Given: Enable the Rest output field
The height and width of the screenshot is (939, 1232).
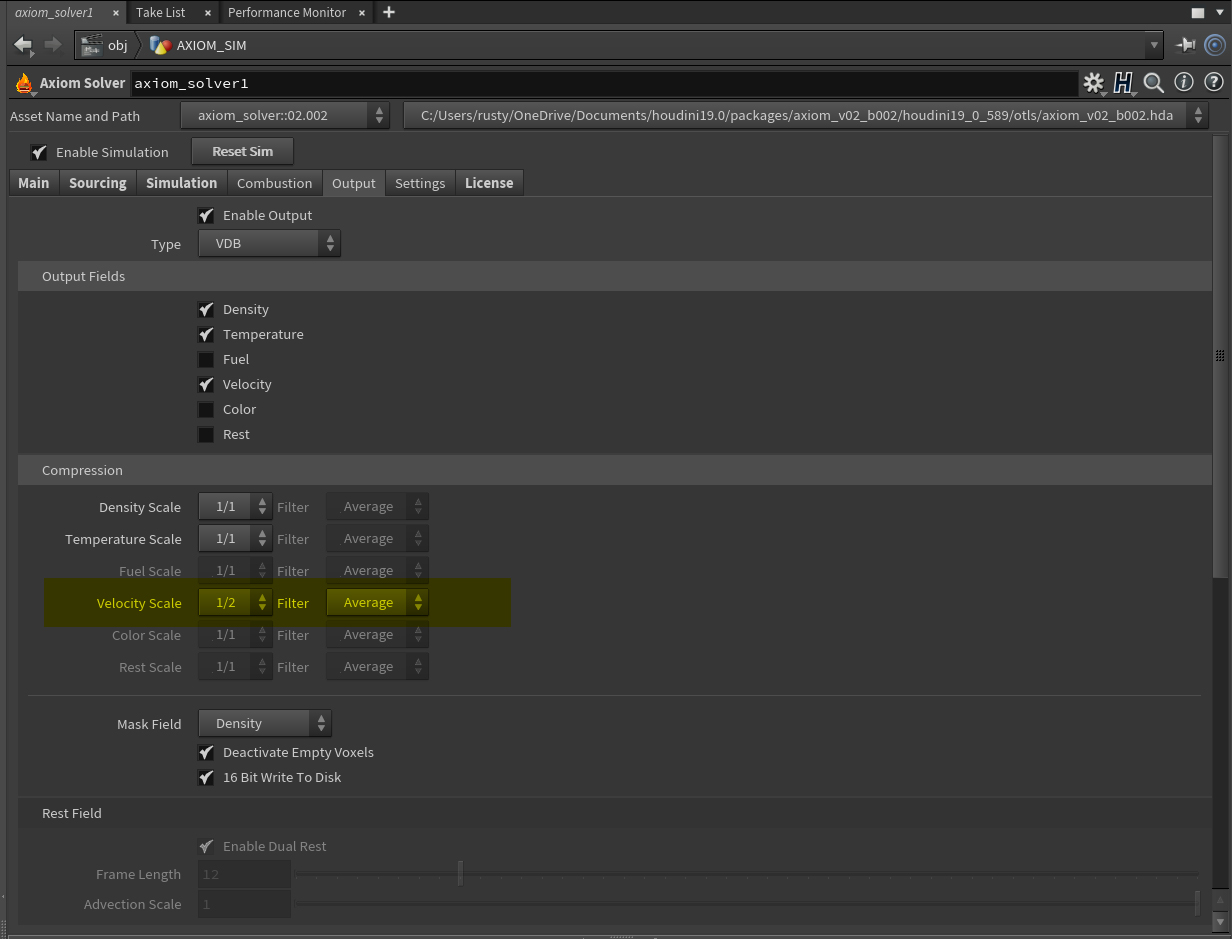Looking at the screenshot, I should coord(206,434).
